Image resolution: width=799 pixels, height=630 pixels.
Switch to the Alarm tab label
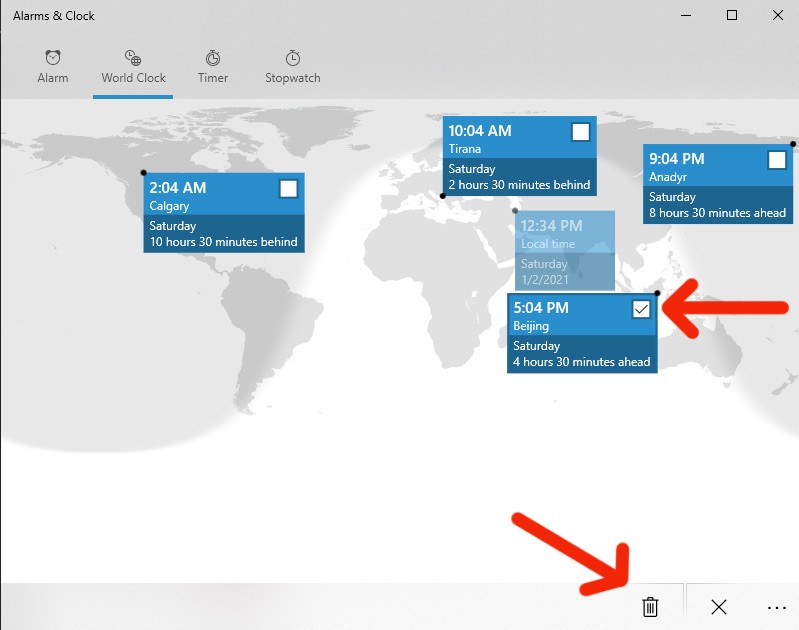[52, 78]
